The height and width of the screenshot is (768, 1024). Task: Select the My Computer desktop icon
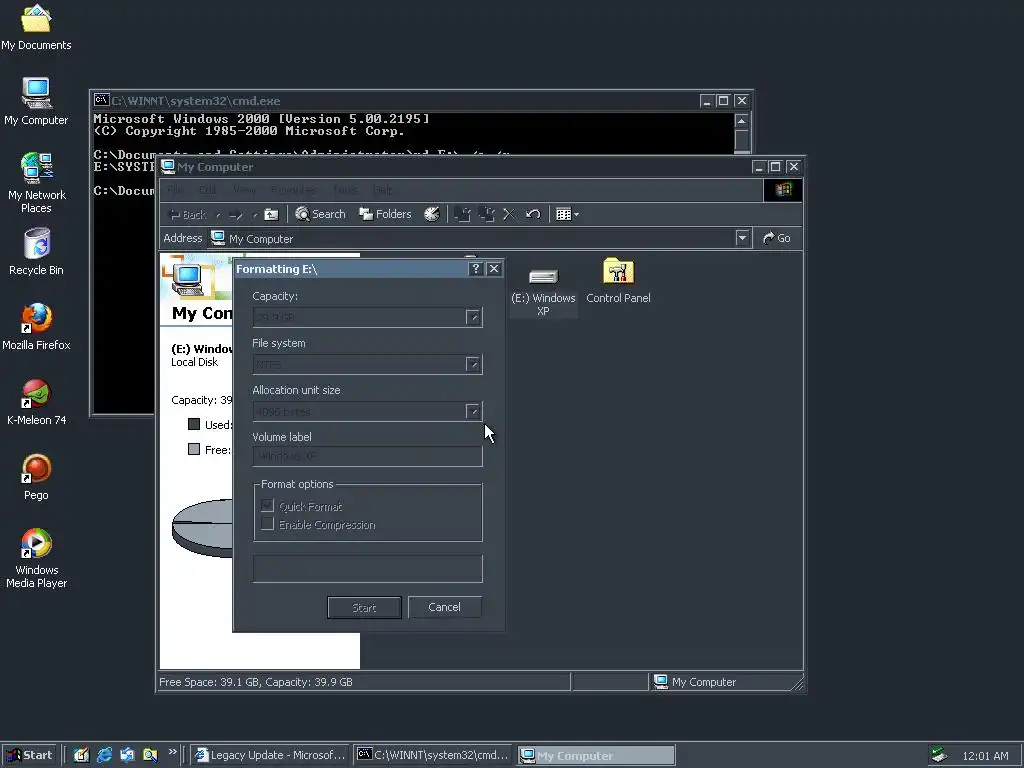coord(36,101)
